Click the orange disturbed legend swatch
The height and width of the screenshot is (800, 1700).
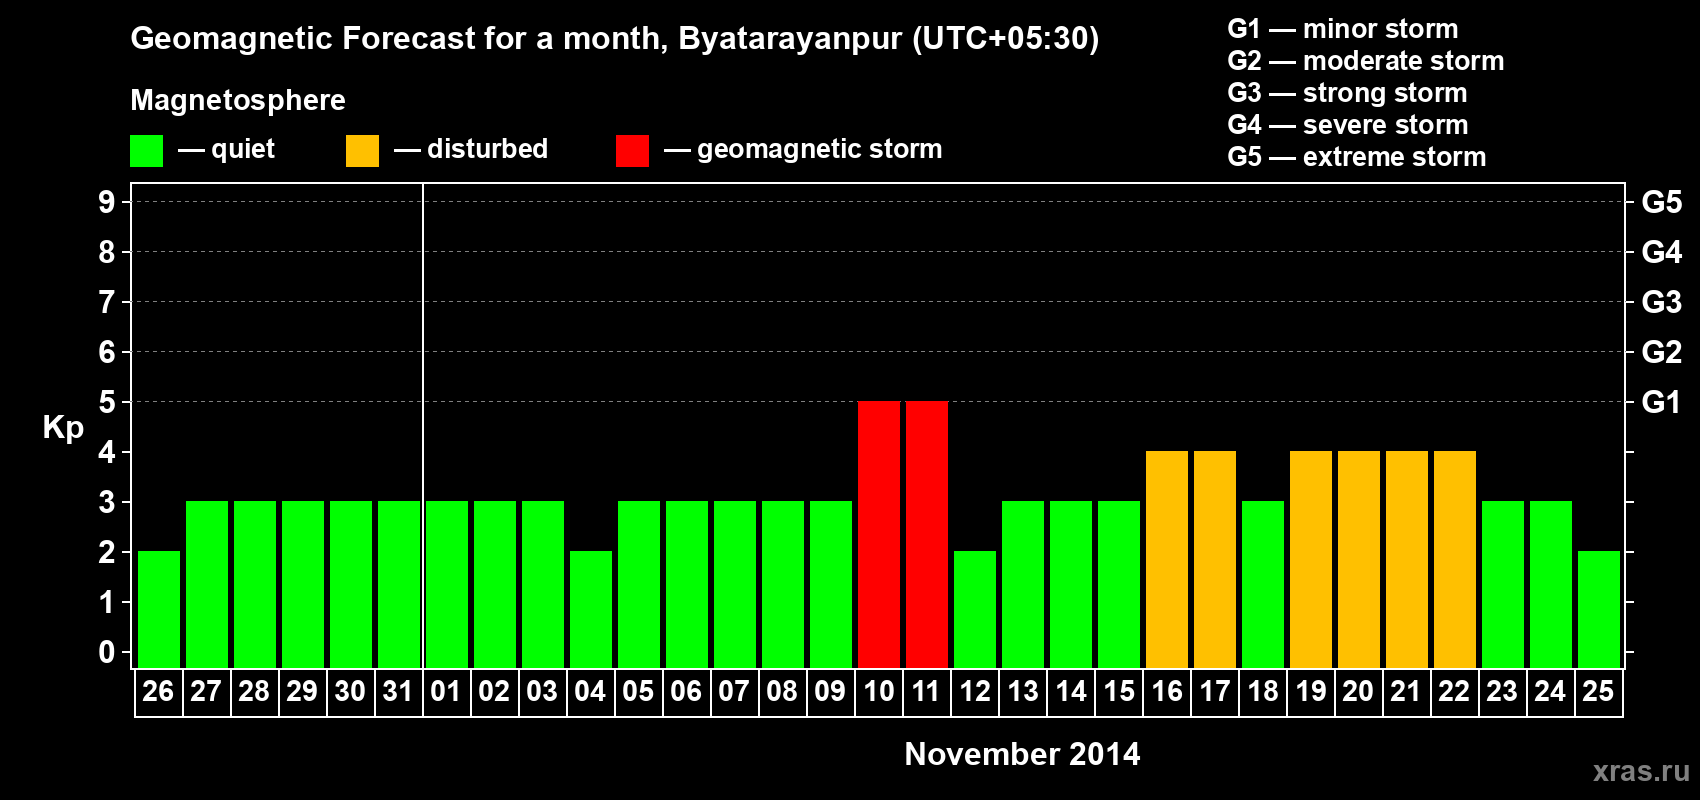[x=362, y=151]
